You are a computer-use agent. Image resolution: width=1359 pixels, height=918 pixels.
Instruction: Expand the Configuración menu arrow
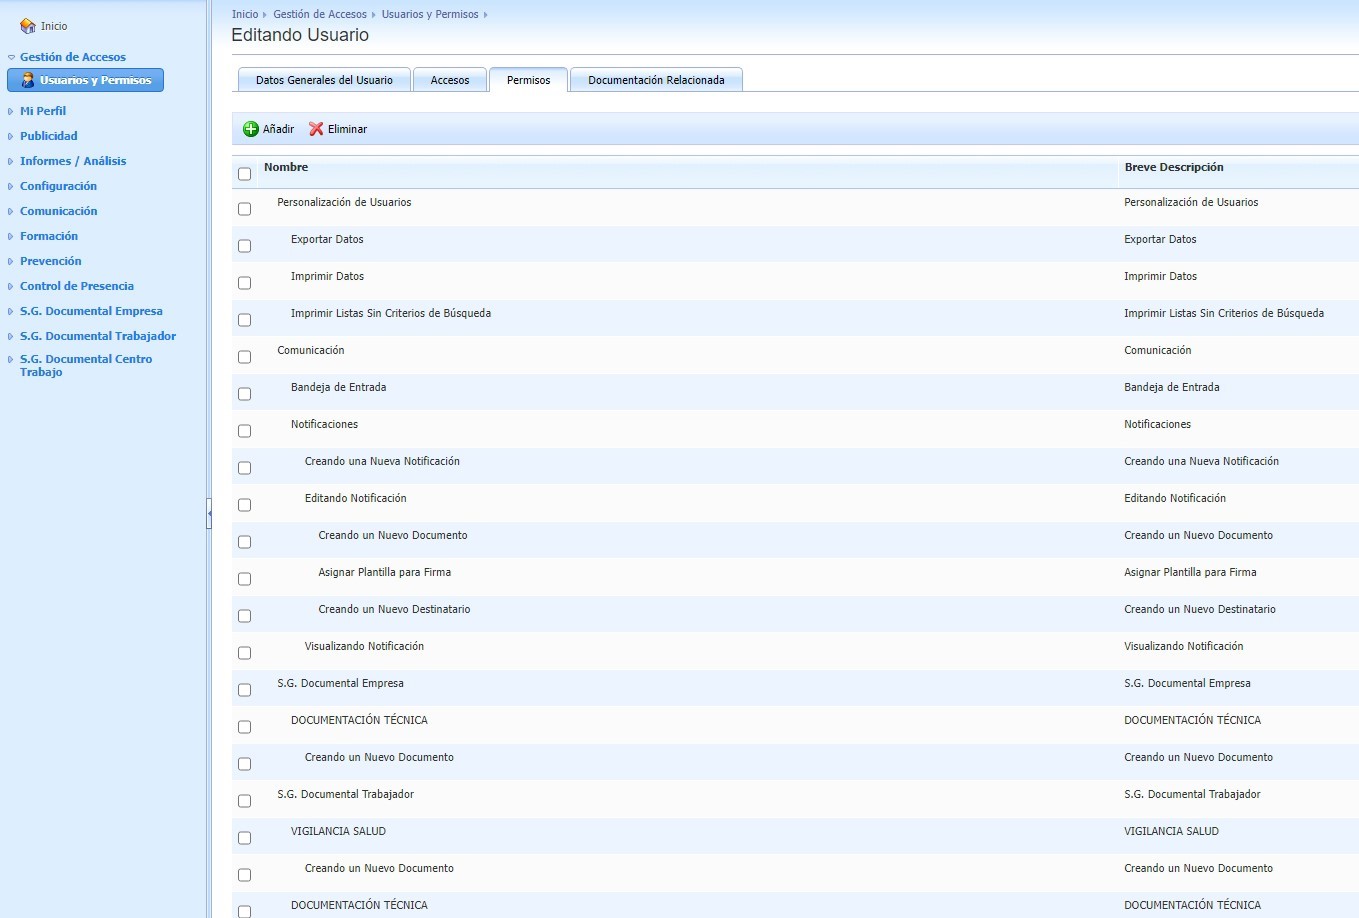coord(11,187)
